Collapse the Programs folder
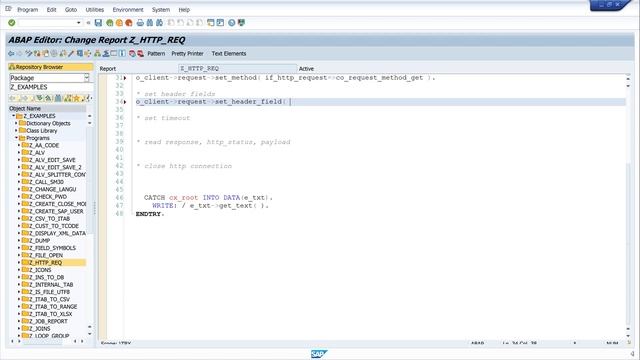The height and width of the screenshot is (360, 640). 16,138
